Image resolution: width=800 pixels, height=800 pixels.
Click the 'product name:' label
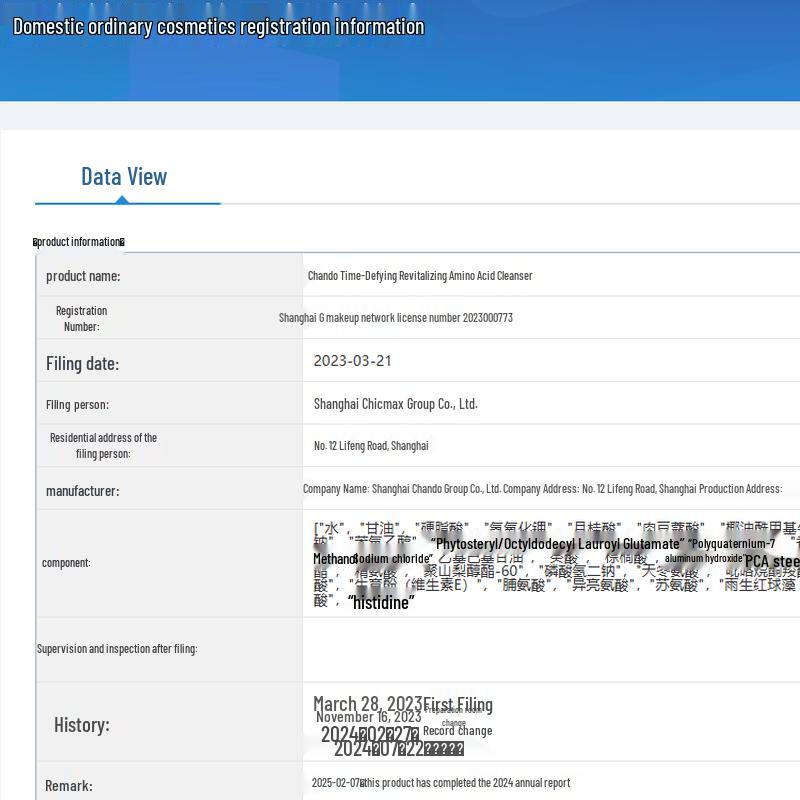(83, 276)
